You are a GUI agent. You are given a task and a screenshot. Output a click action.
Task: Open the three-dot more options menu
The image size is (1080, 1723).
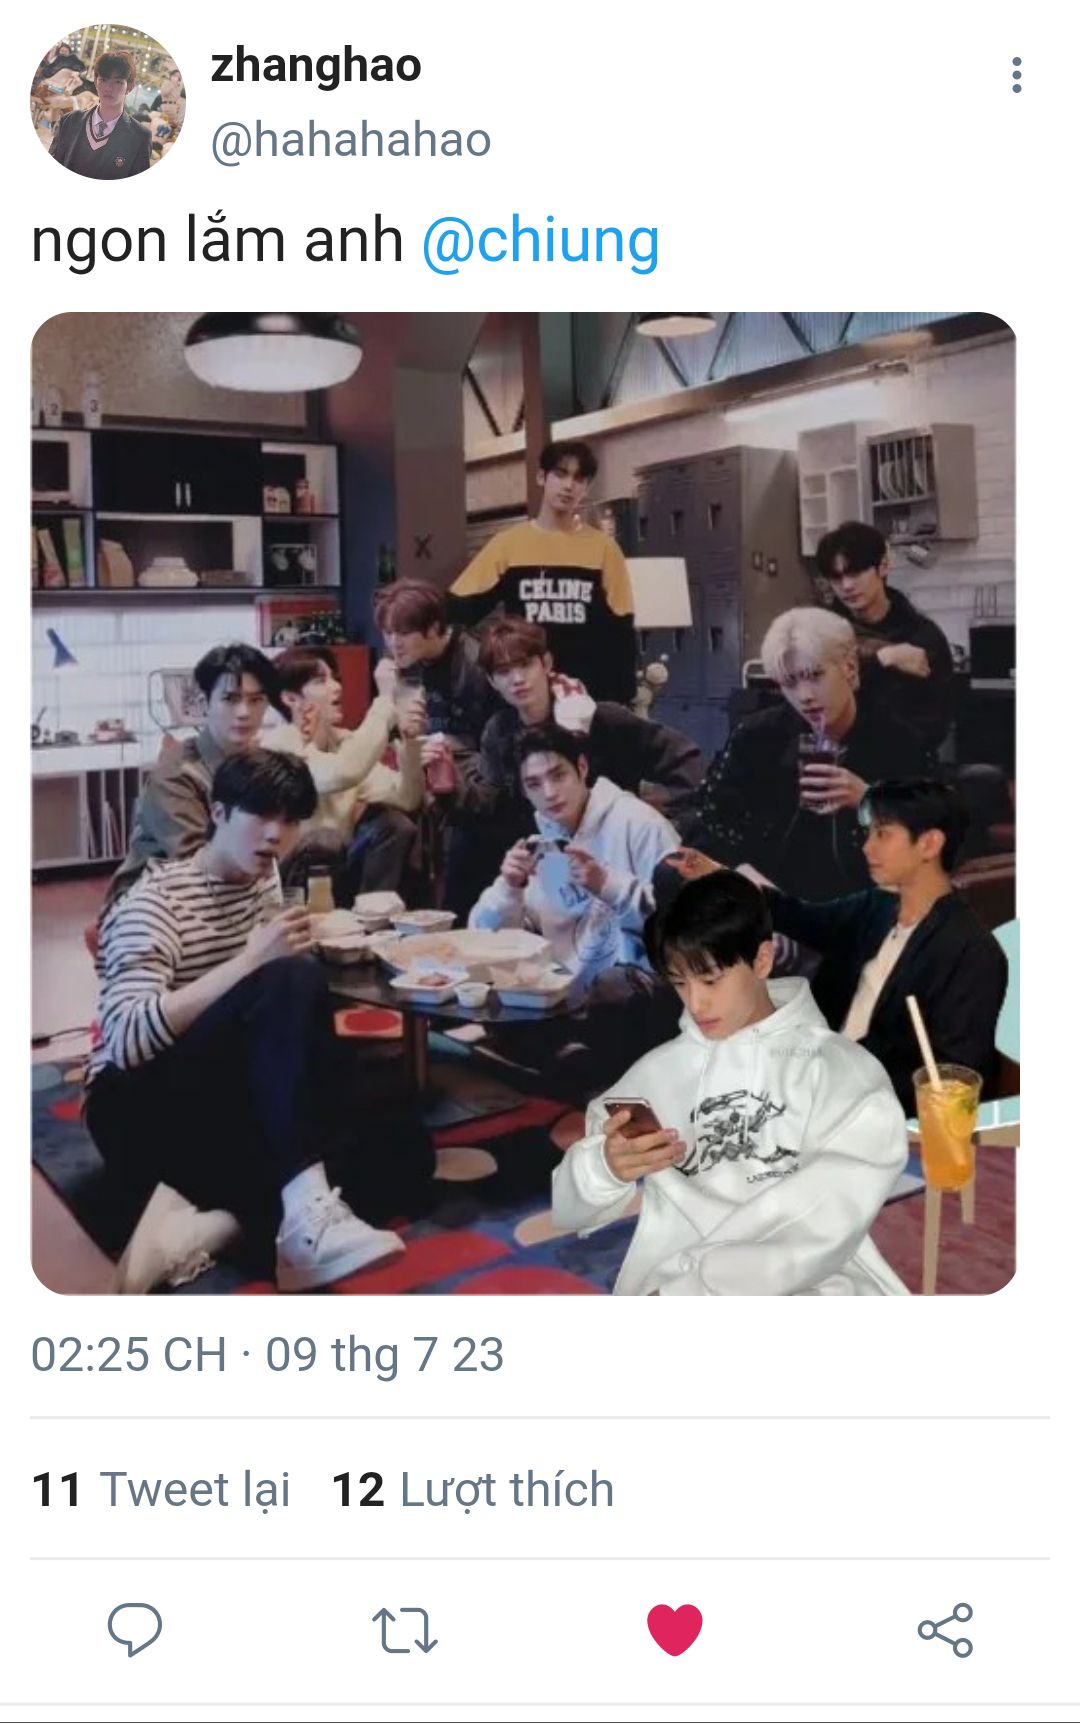[1017, 75]
